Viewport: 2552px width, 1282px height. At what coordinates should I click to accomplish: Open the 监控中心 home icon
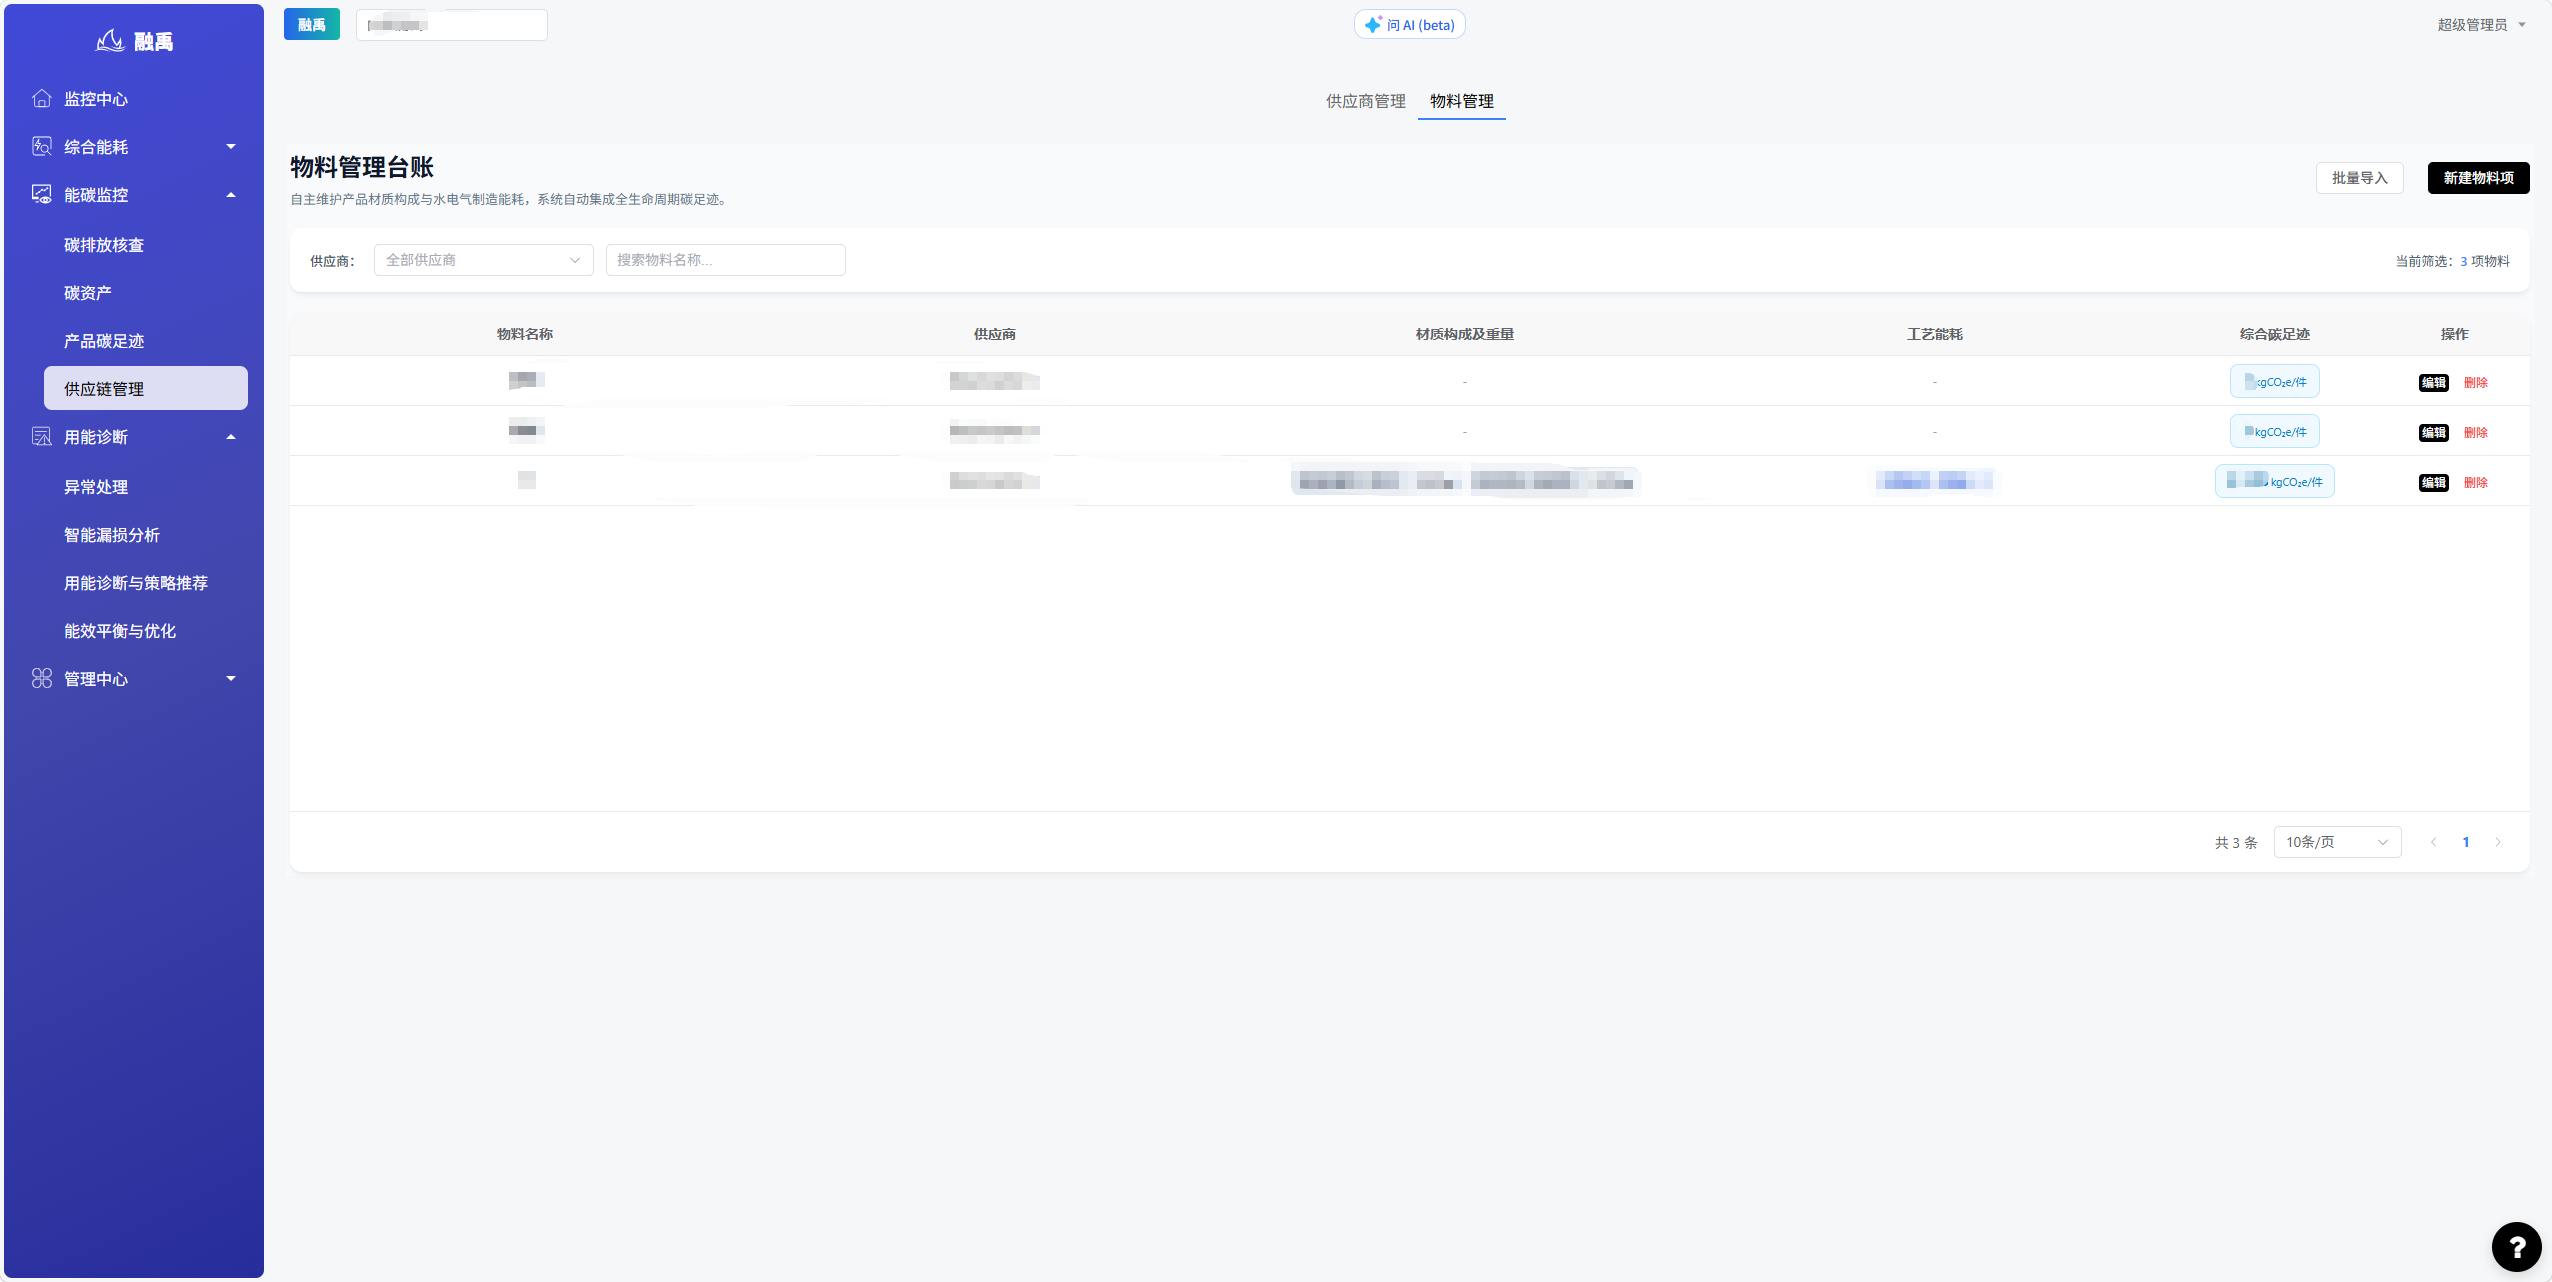[x=42, y=98]
